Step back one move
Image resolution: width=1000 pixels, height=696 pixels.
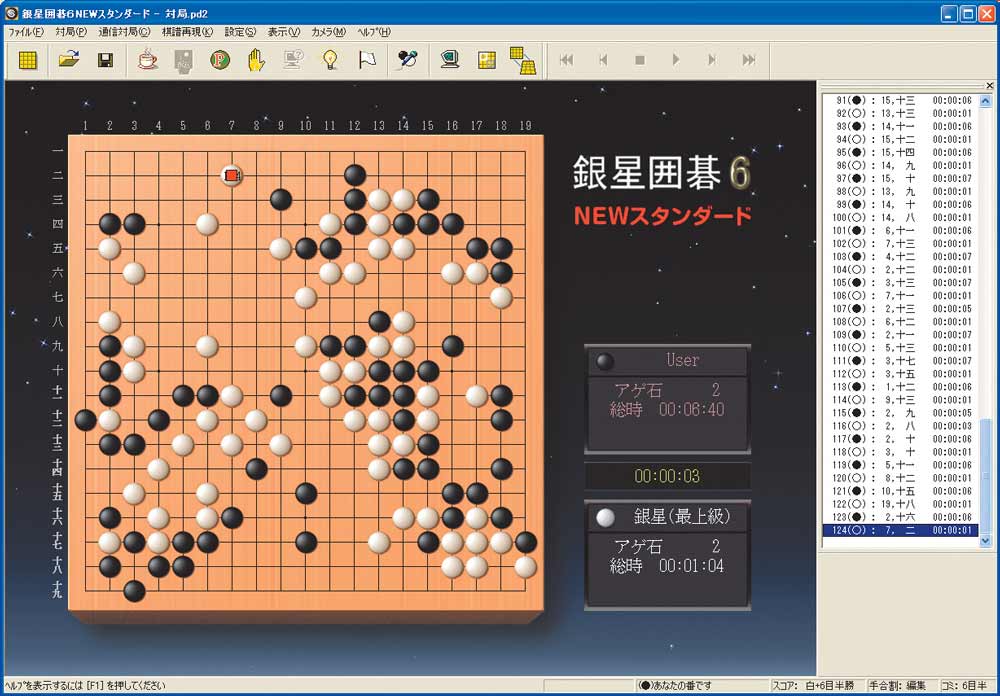click(x=603, y=60)
